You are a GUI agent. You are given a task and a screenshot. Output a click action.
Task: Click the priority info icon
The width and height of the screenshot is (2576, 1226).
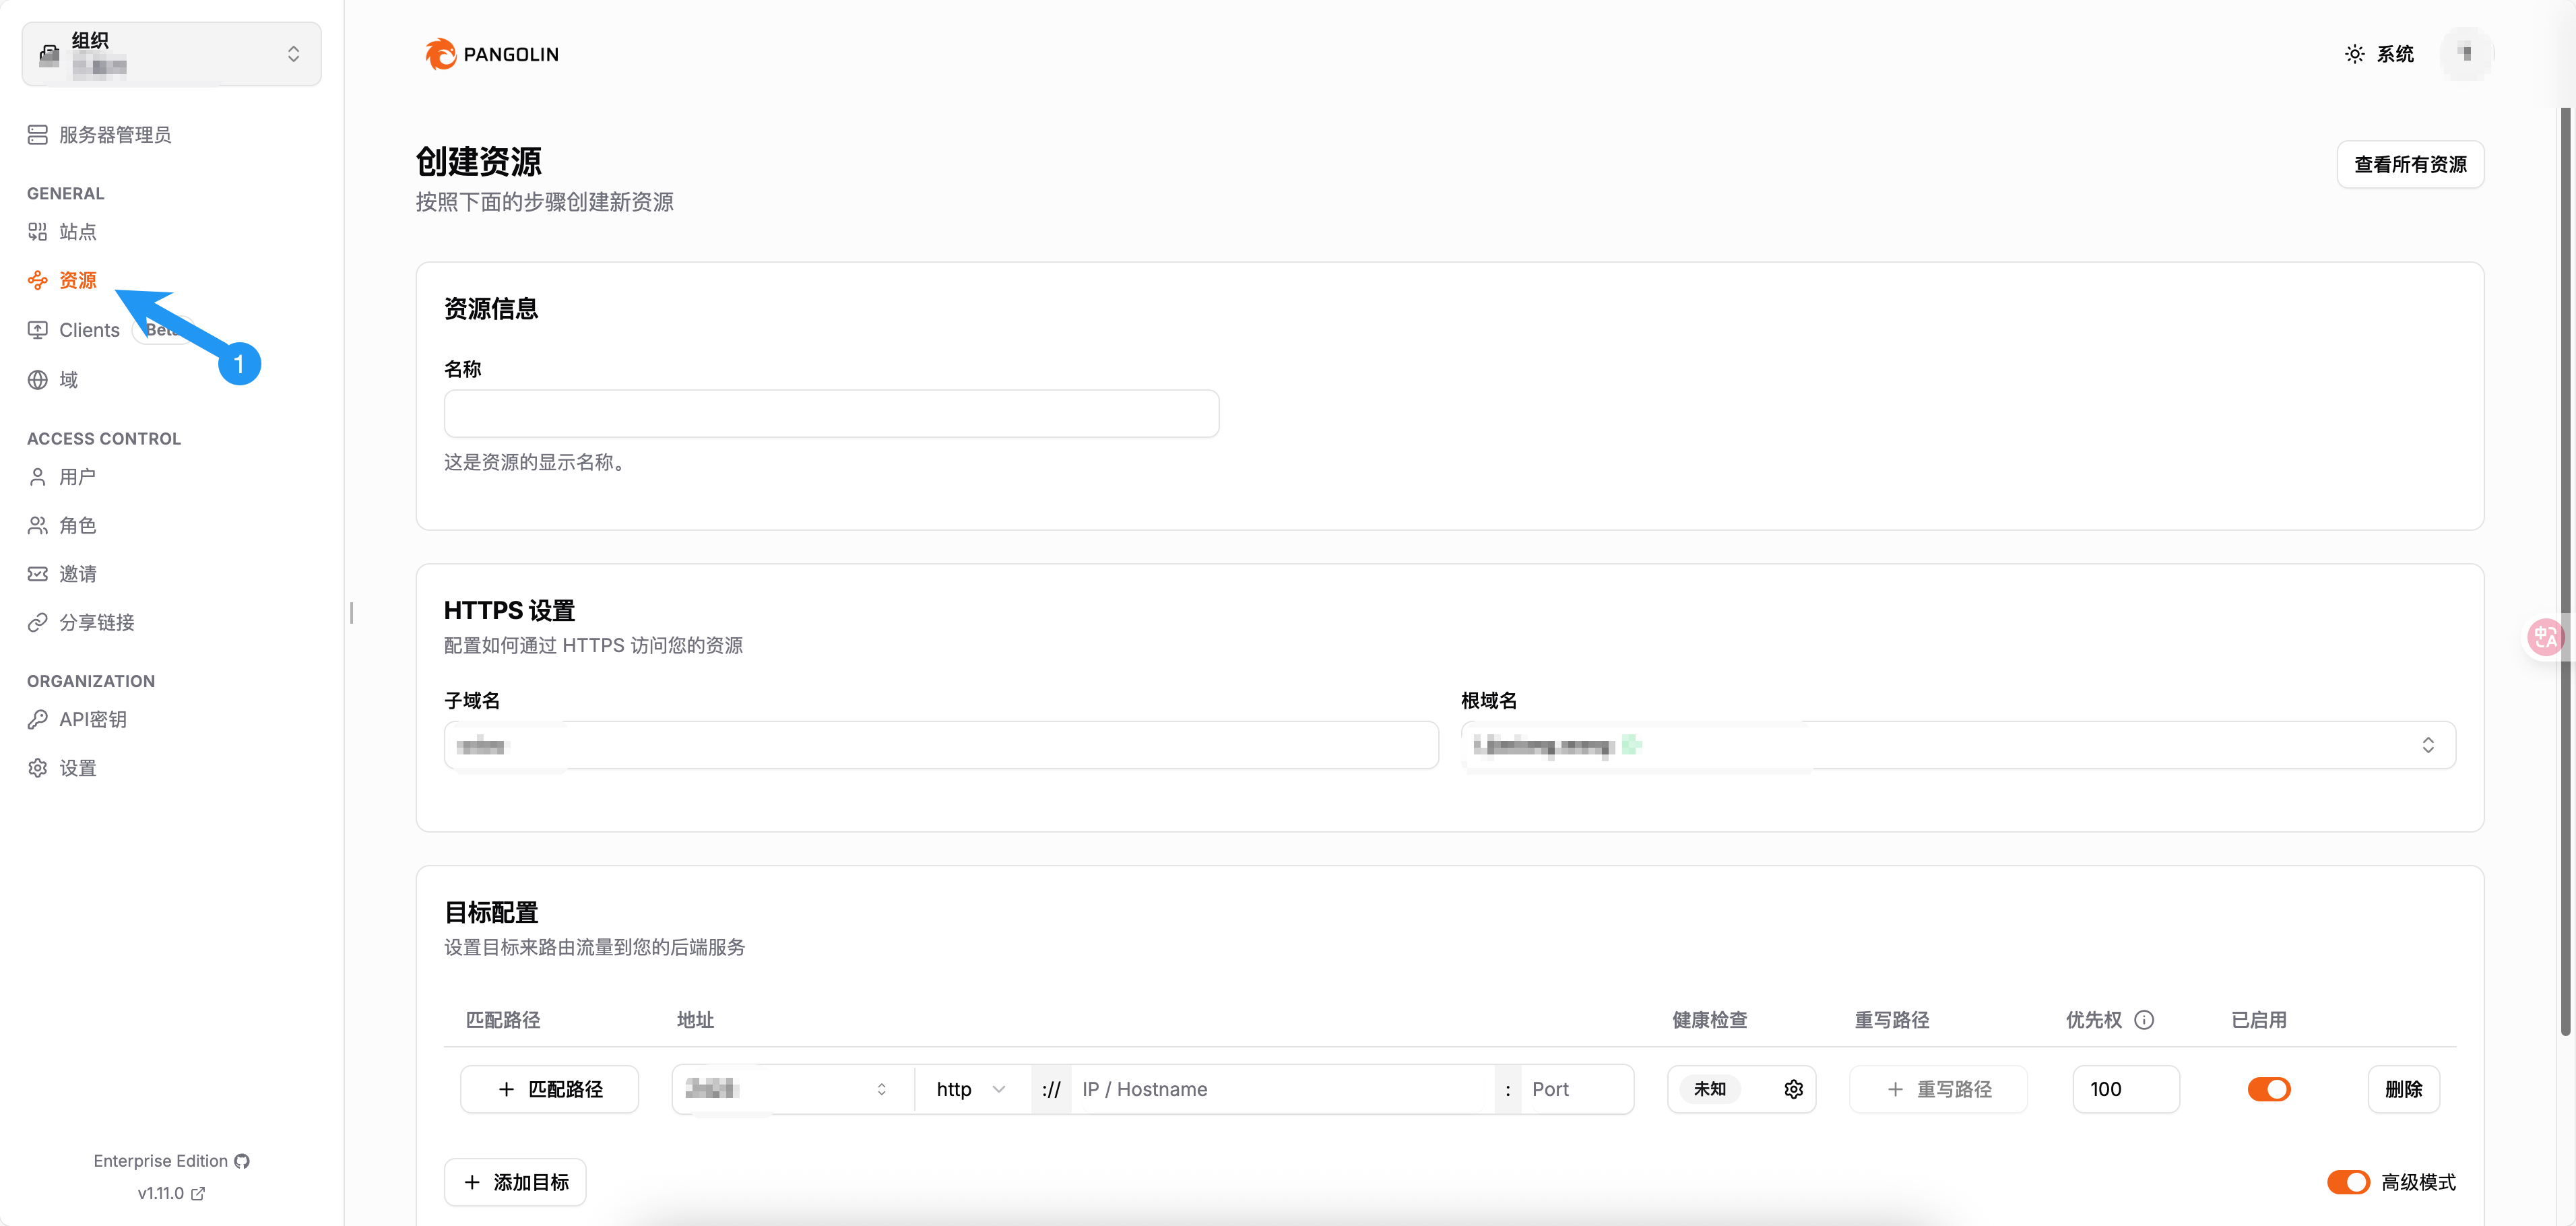click(x=2144, y=1020)
